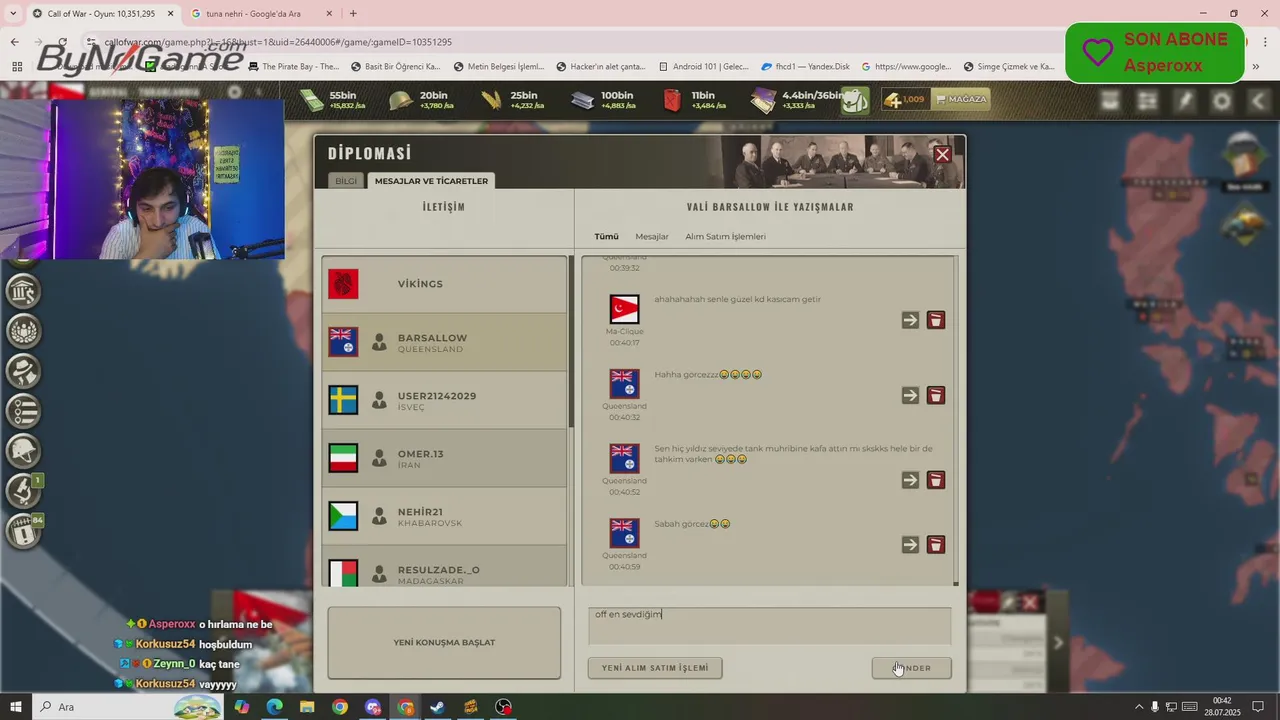
Task: Delete the 'Sabah görcez' message
Action: pos(936,545)
